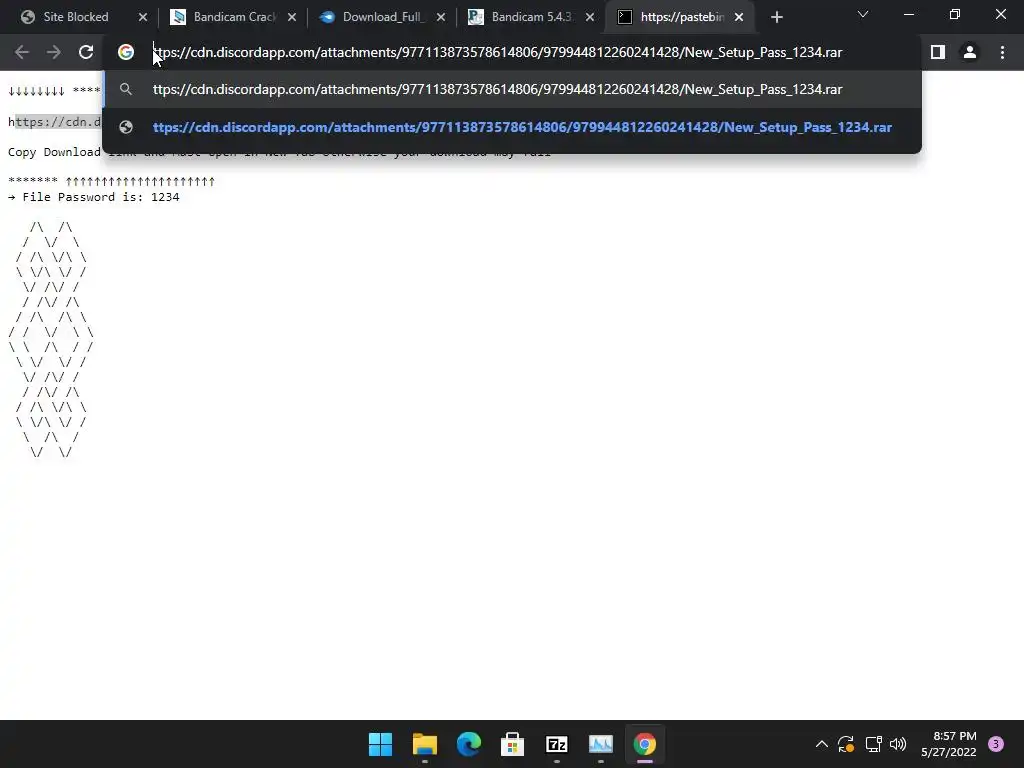The height and width of the screenshot is (768, 1024).
Task: Open File Explorer from taskbar
Action: pos(424,744)
